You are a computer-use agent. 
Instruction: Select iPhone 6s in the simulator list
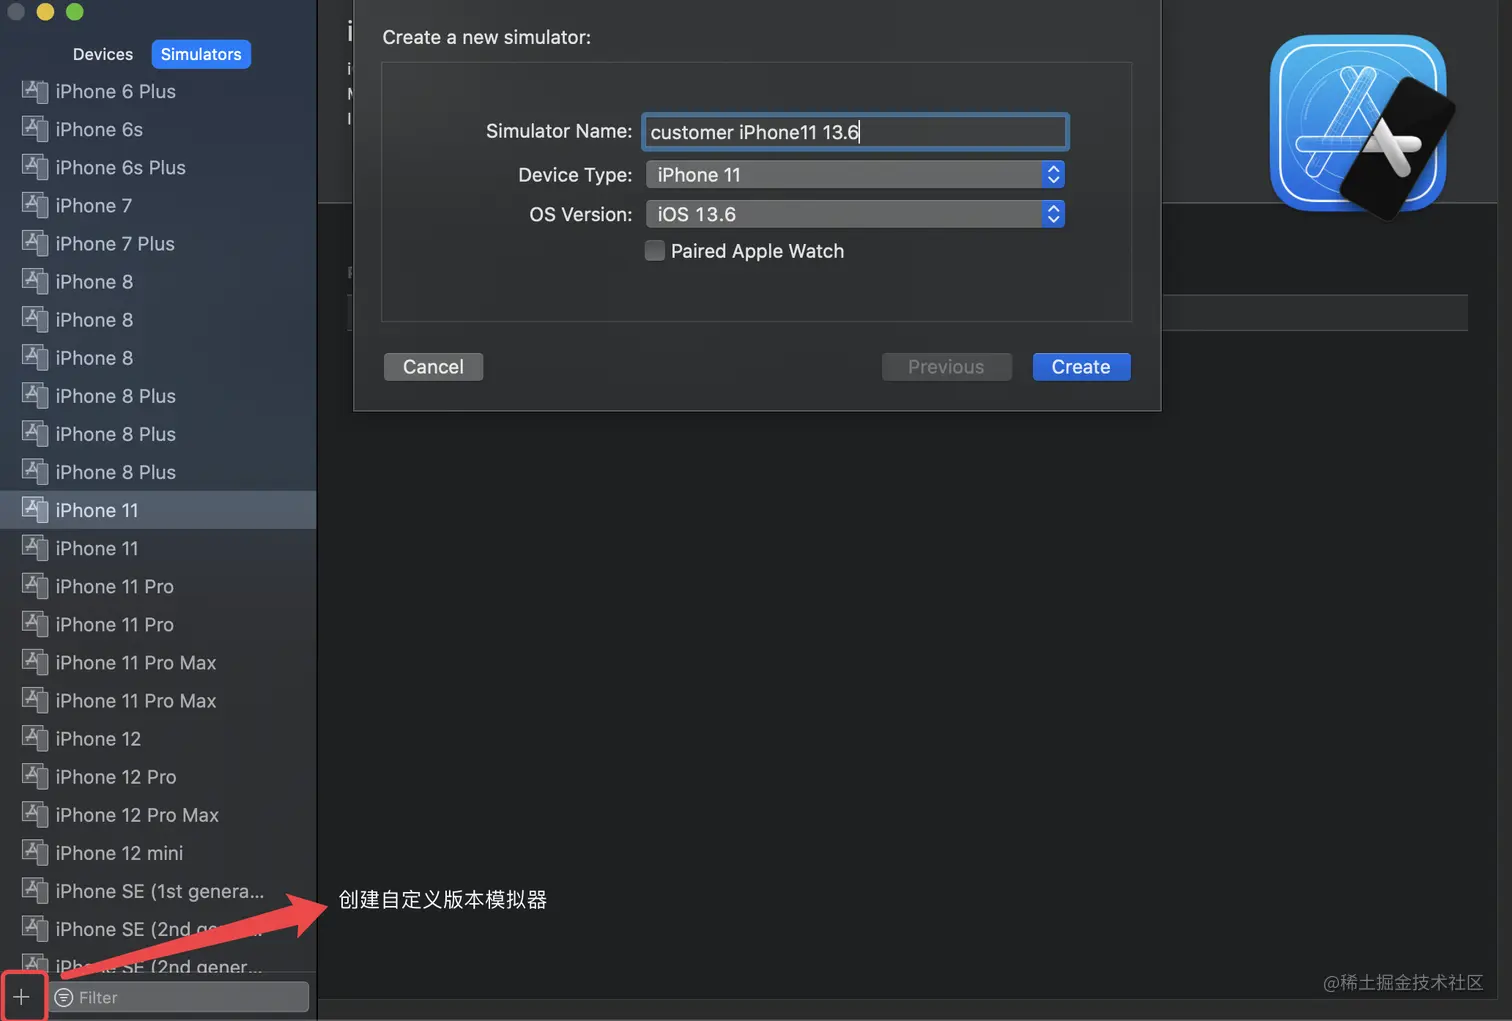pyautogui.click(x=158, y=129)
